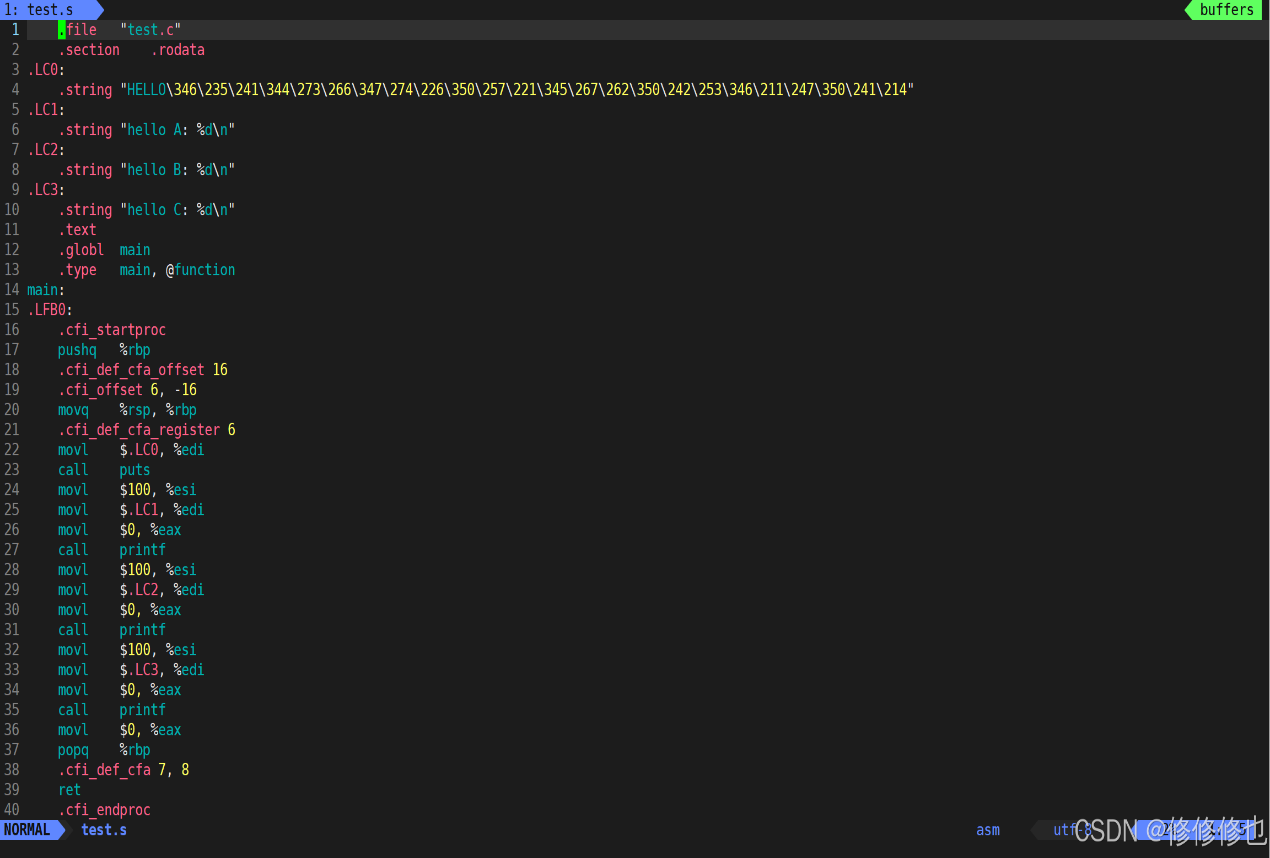
Task: Click the .LC0: label on line 3
Action: tap(46, 70)
